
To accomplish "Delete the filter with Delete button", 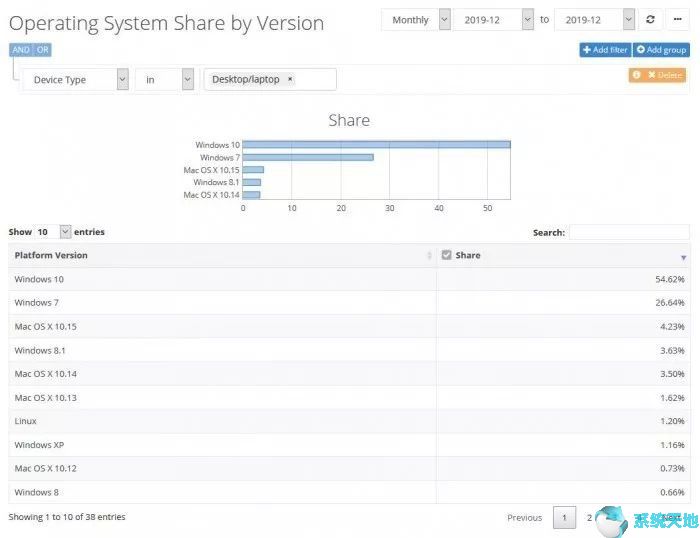I will click(665, 75).
